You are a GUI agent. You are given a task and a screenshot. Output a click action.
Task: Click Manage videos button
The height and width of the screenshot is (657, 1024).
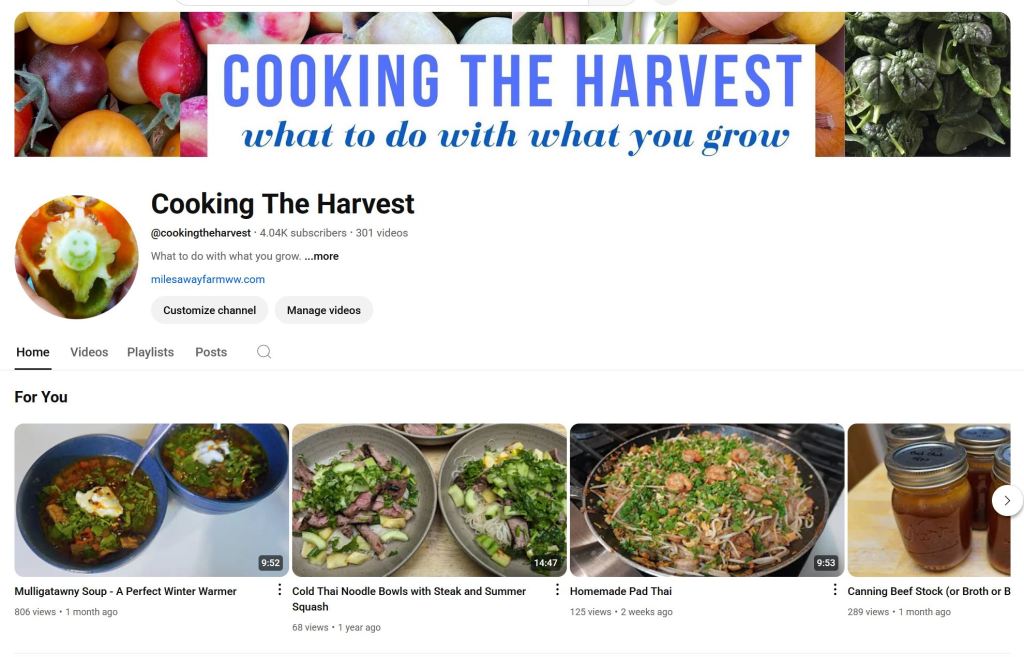323,310
